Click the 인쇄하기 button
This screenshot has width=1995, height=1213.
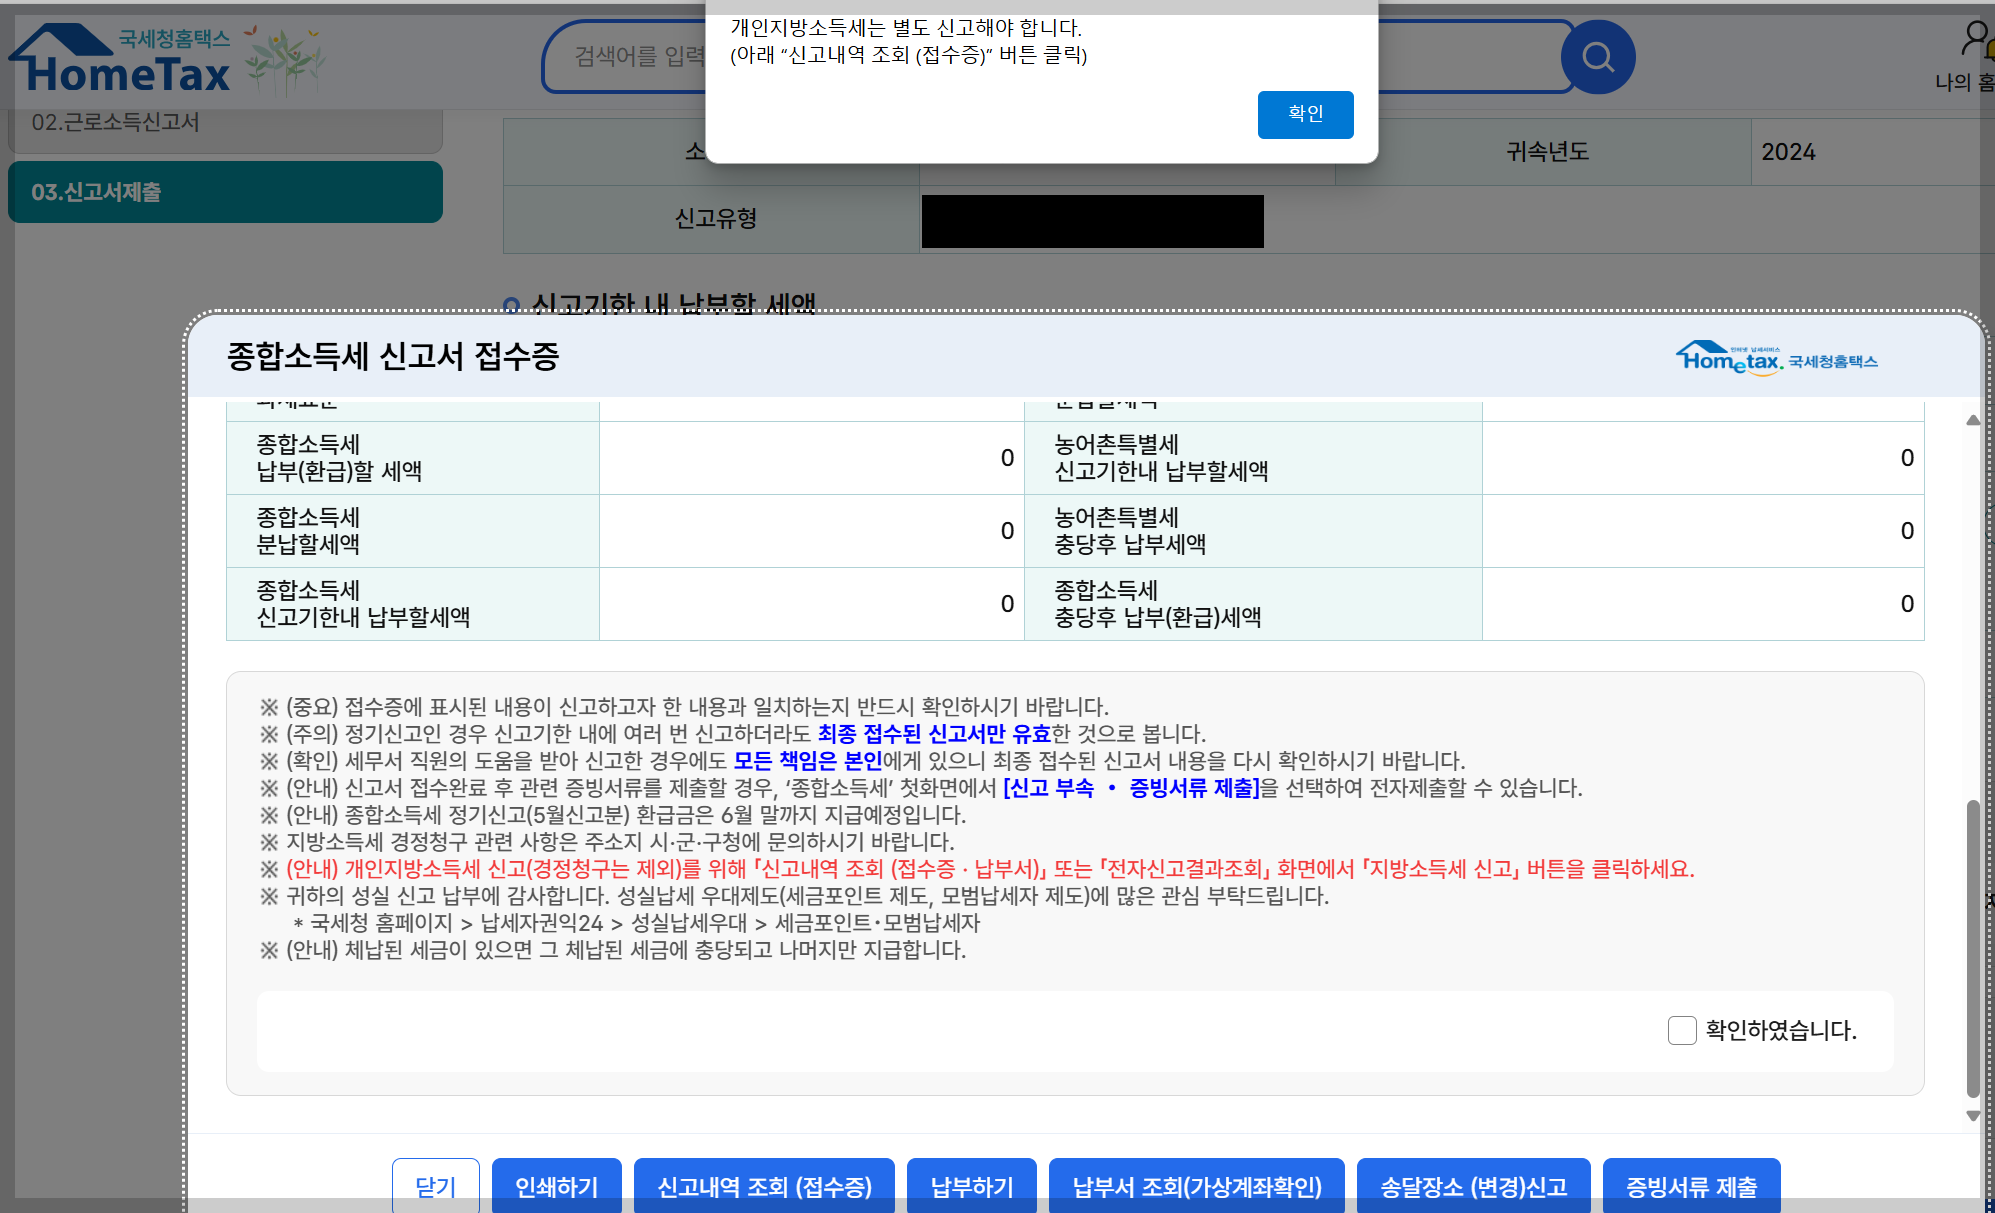coord(556,1186)
